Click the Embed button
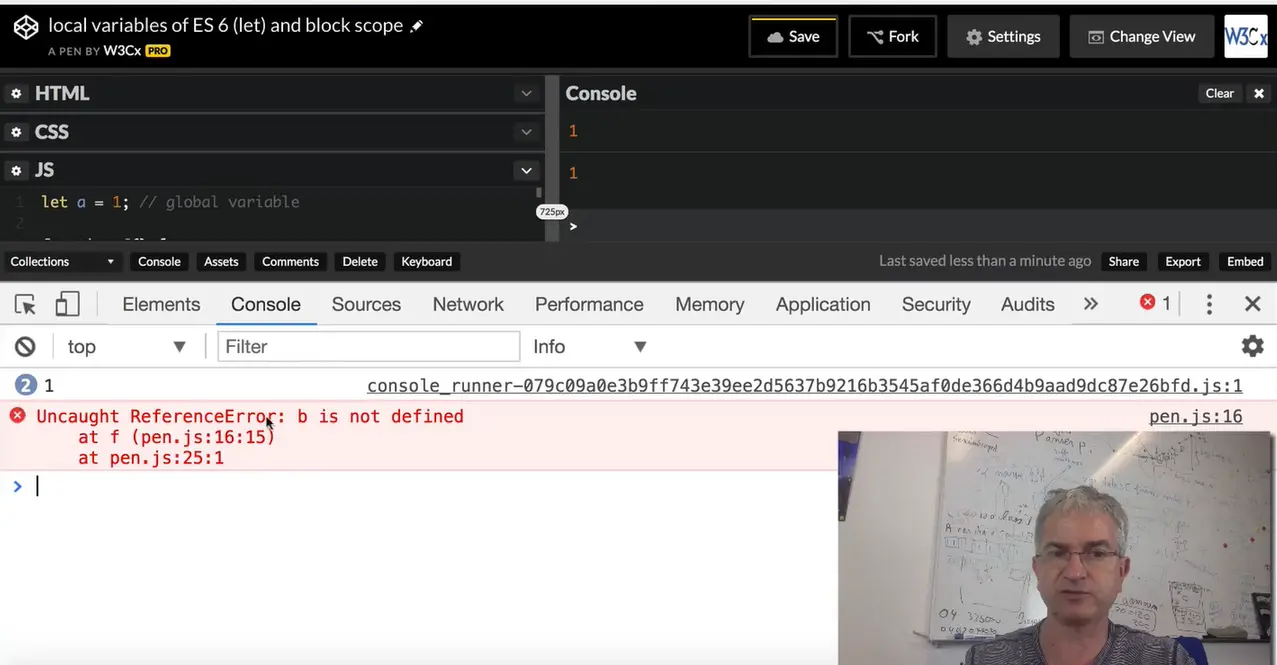 coord(1245,261)
